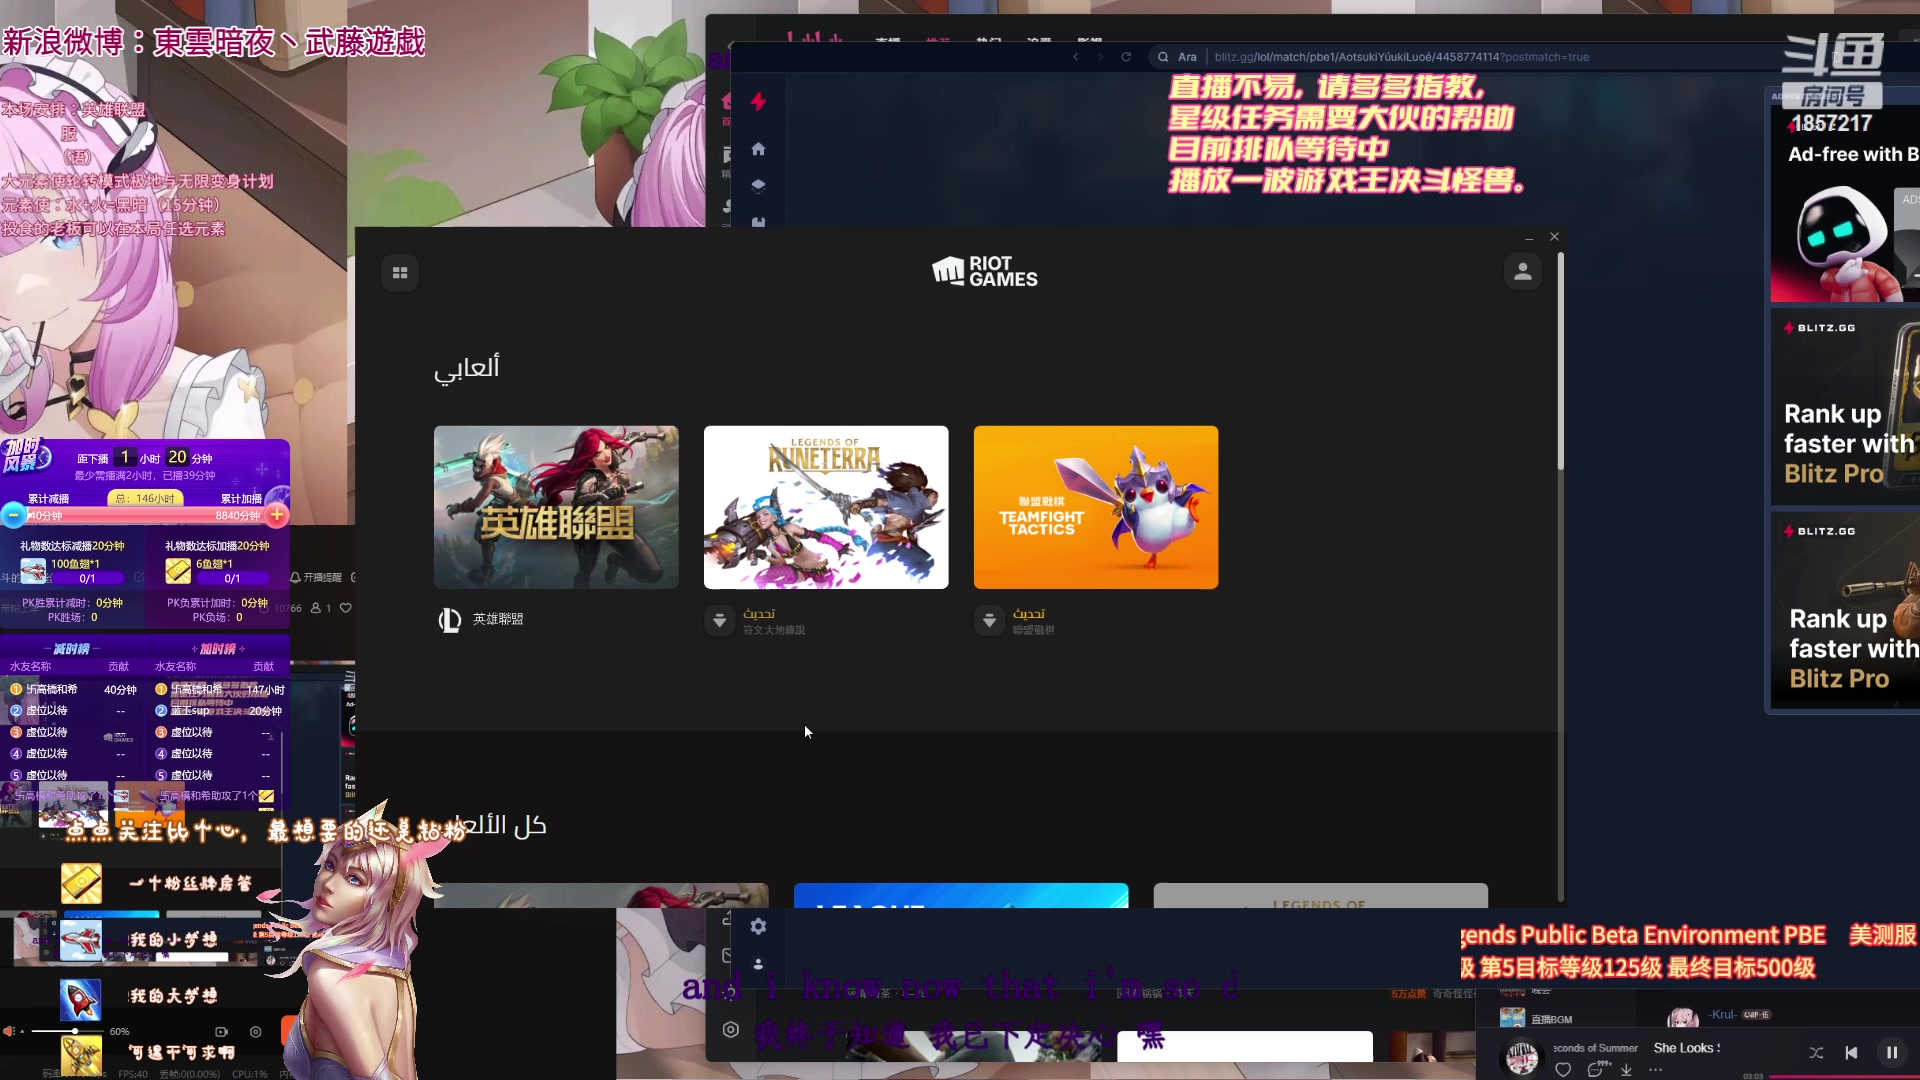Click the update label under Legends of Runeterra
The height and width of the screenshot is (1080, 1920).
(x=759, y=614)
